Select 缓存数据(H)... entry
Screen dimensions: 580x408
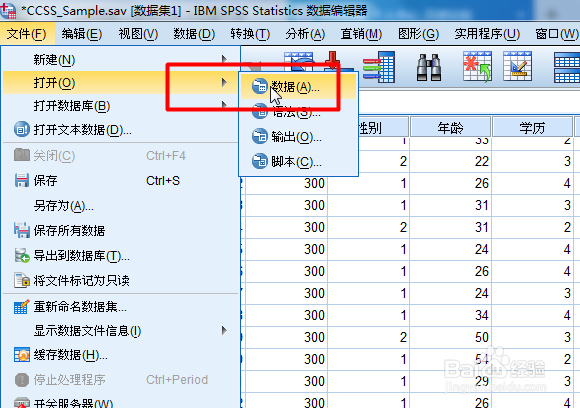pyautogui.click(x=121, y=355)
